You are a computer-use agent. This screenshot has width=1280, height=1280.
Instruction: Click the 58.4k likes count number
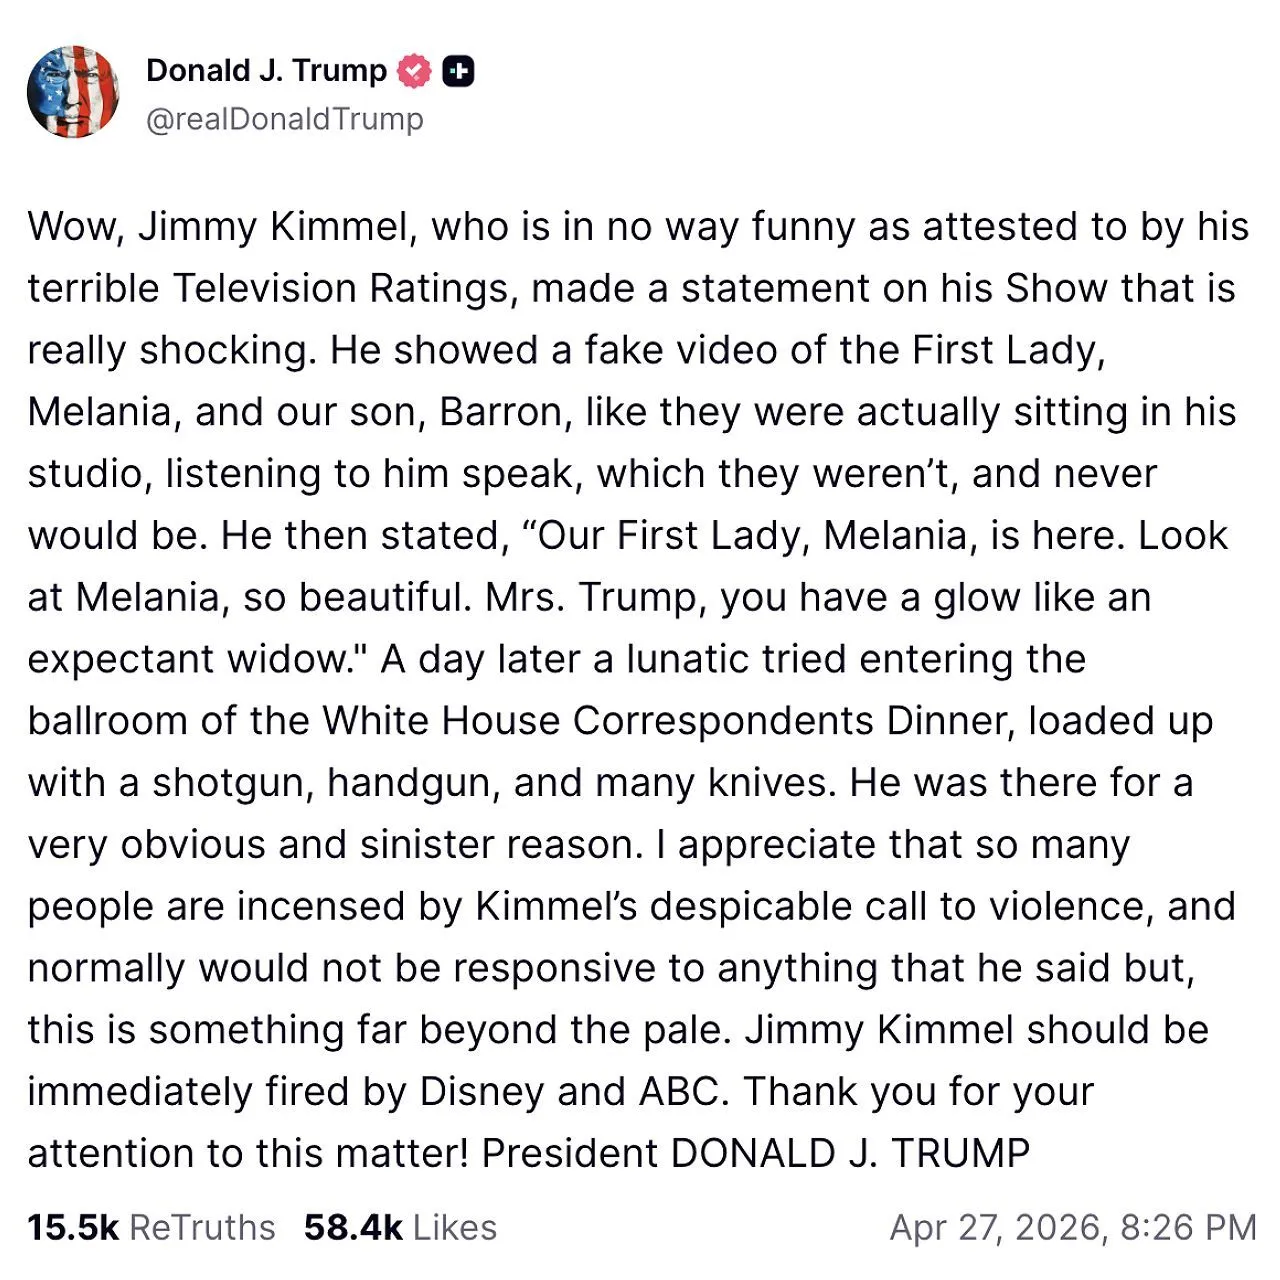353,1227
